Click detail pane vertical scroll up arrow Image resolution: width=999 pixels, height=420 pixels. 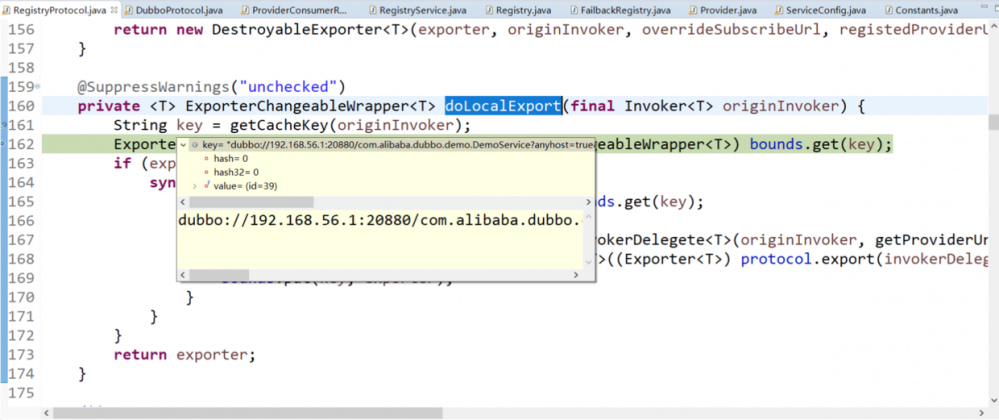tap(589, 218)
